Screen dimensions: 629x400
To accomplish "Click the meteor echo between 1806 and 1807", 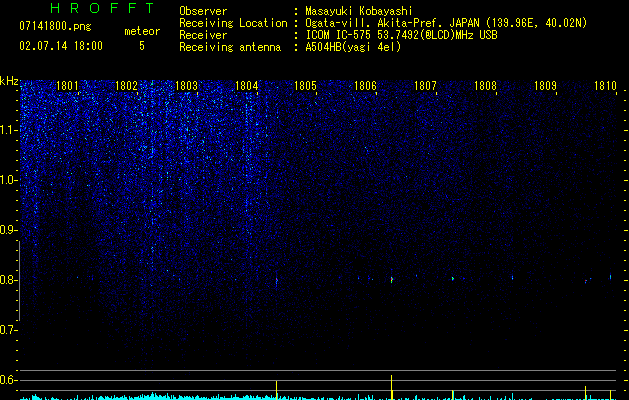I will (x=392, y=279).
